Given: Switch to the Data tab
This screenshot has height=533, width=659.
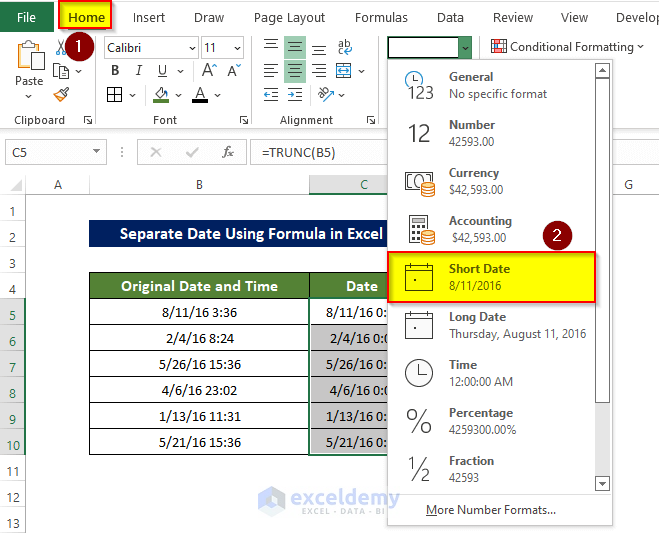Looking at the screenshot, I should click(x=450, y=18).
